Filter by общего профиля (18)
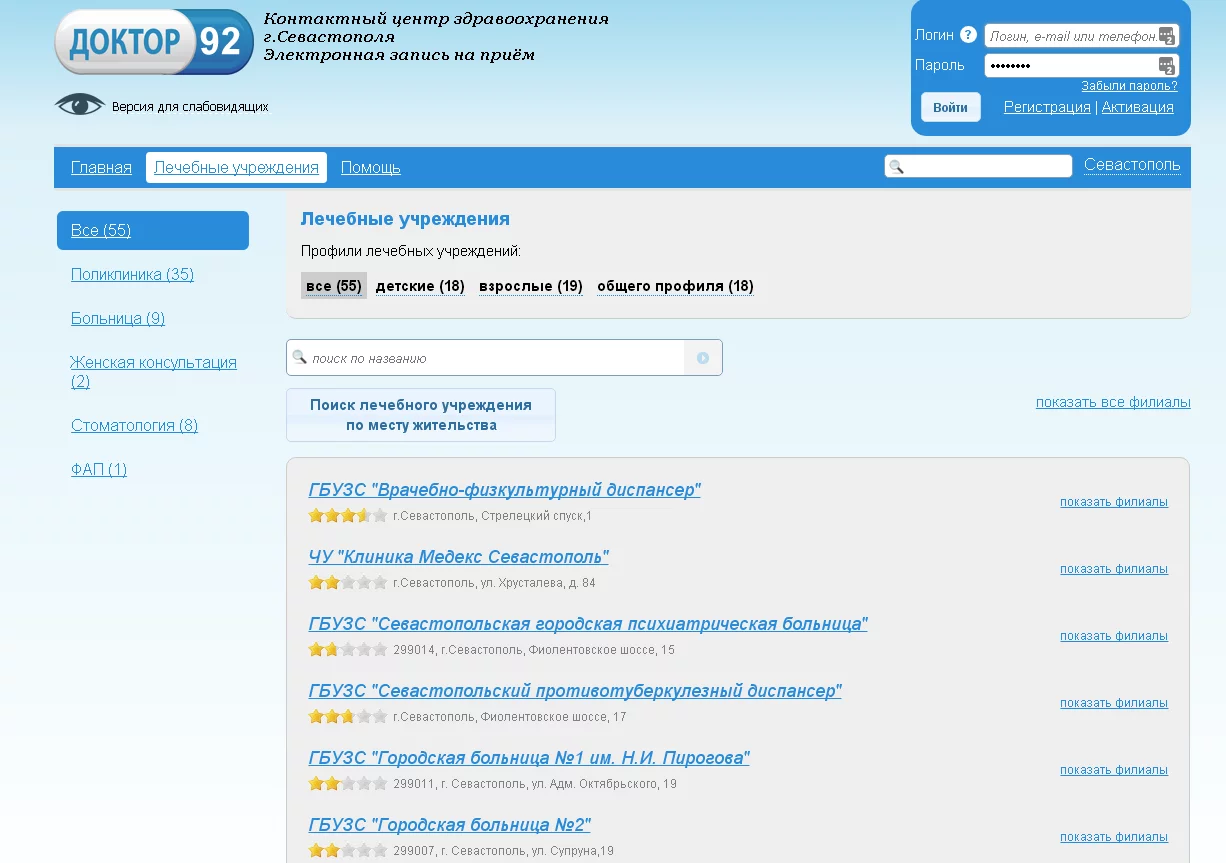This screenshot has width=1226, height=863. click(x=675, y=286)
